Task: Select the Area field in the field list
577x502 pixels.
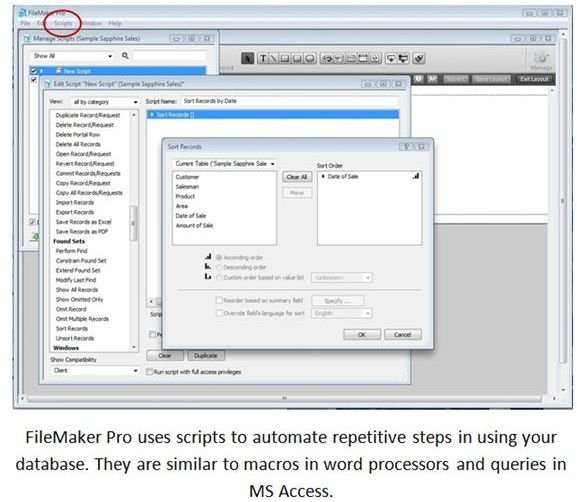Action: point(182,206)
